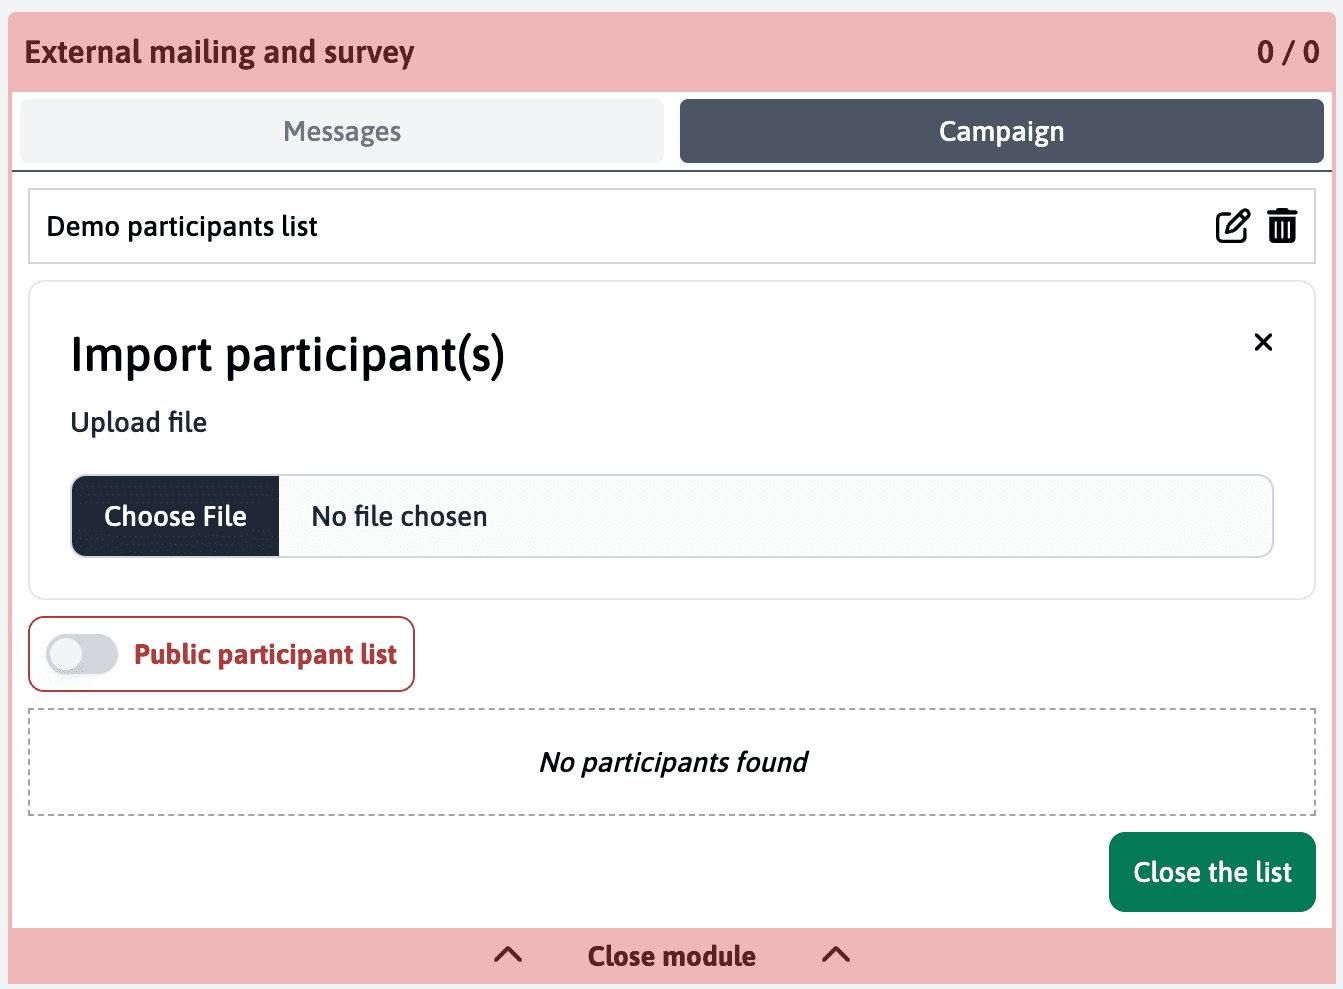
Task: Click the left chevron beside Close module
Action: pyautogui.click(x=508, y=955)
